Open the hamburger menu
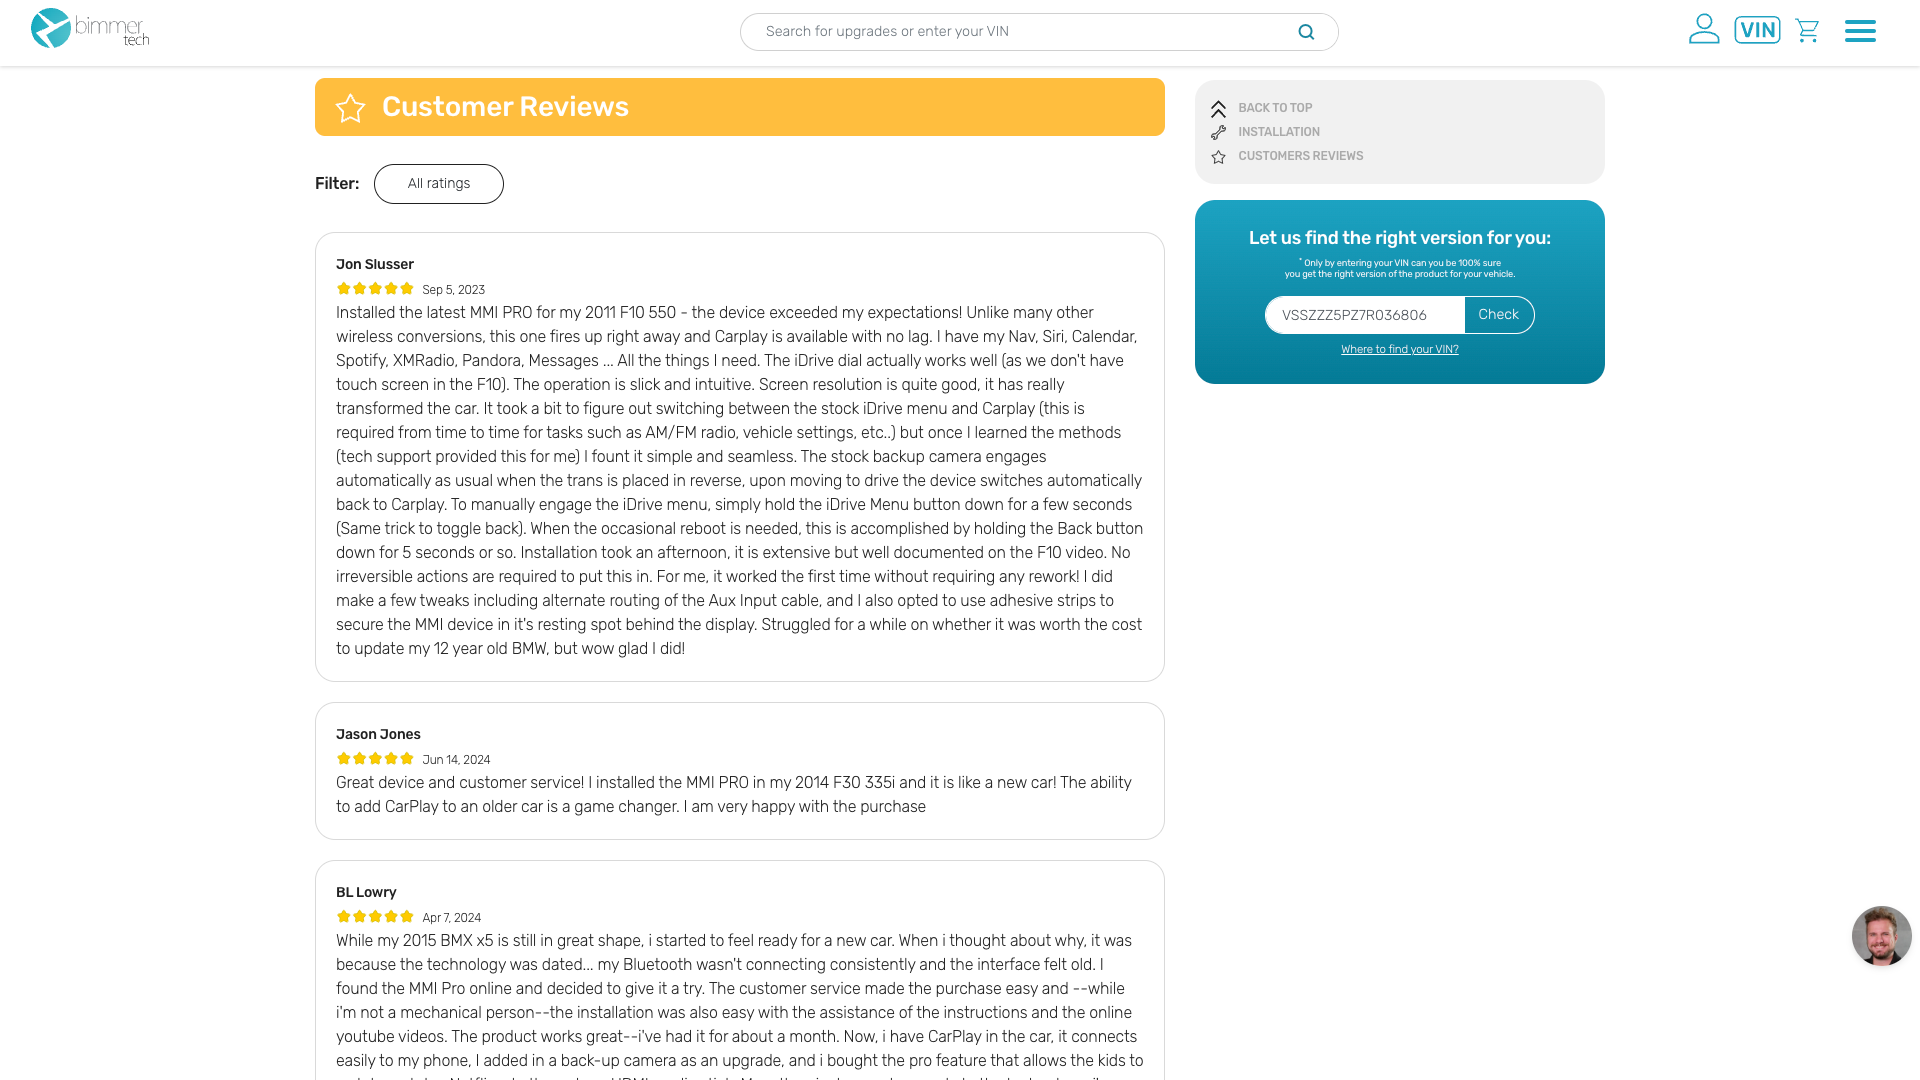This screenshot has width=1920, height=1080. (1860, 31)
